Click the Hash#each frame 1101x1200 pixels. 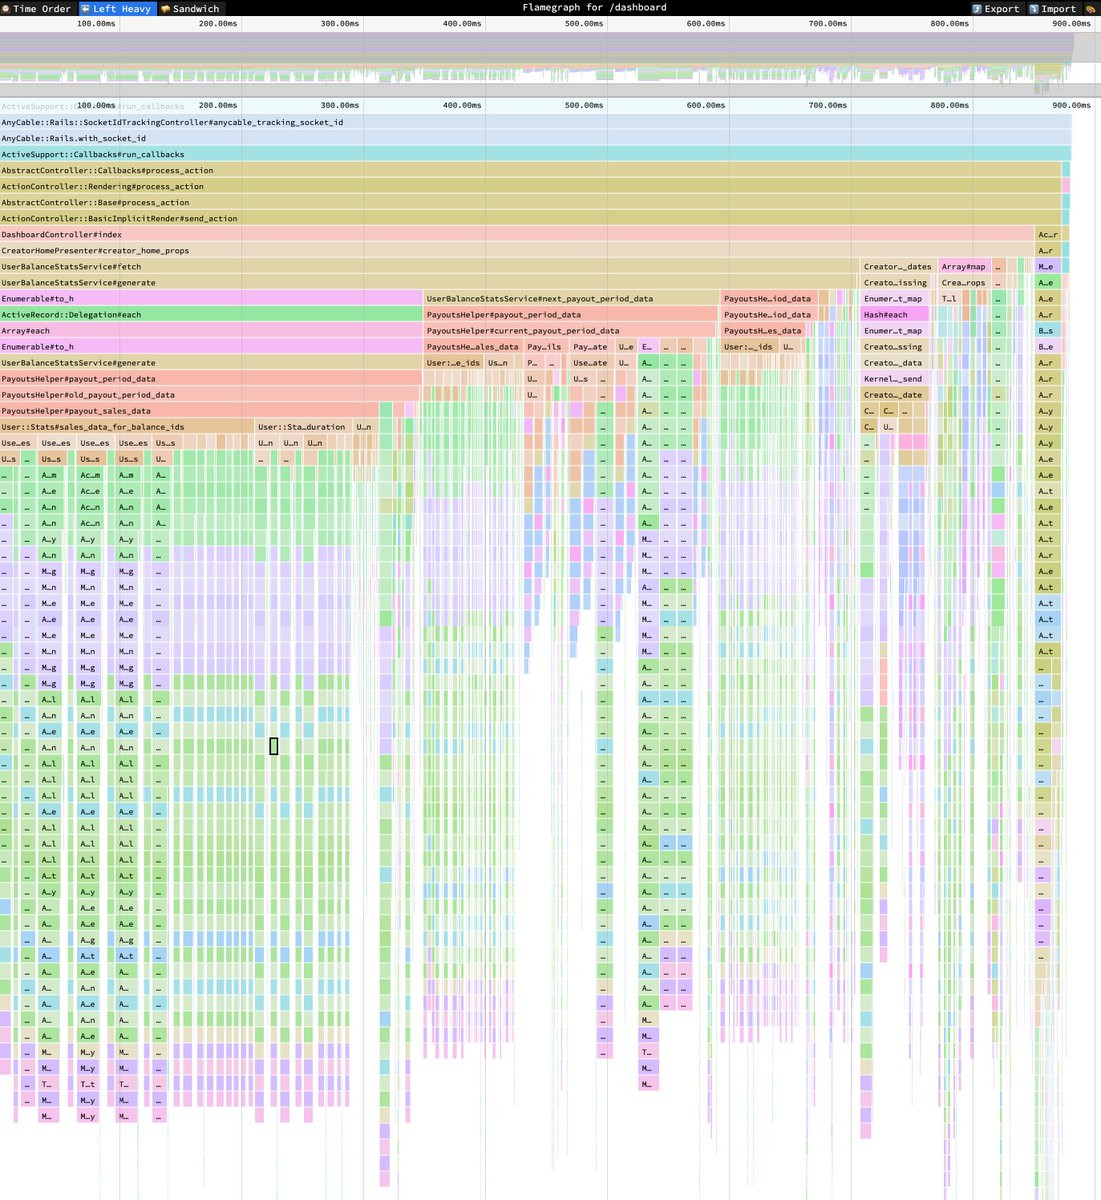pos(895,314)
